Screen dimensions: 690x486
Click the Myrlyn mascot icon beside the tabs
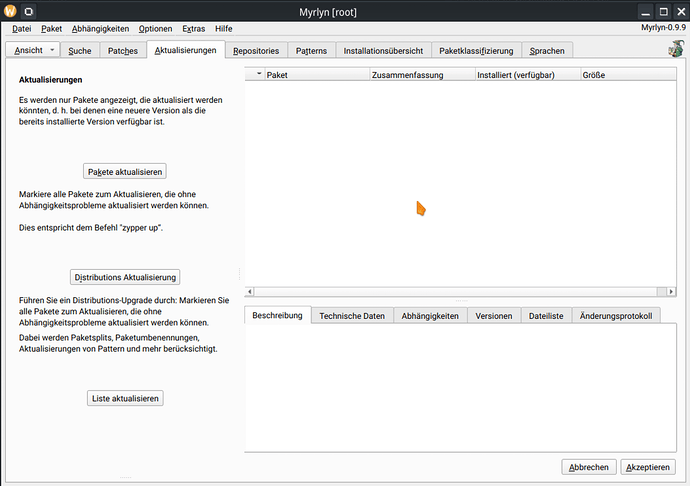point(675,50)
